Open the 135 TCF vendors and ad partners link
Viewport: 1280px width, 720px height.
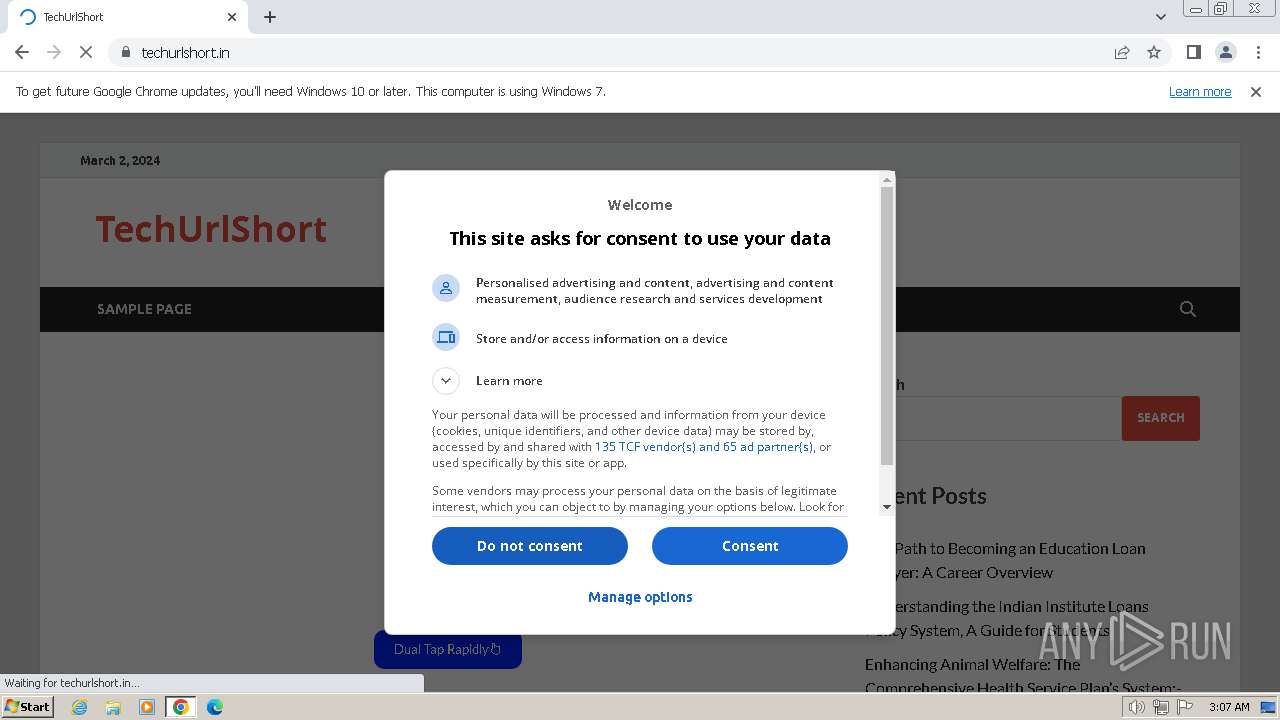pyautogui.click(x=704, y=447)
